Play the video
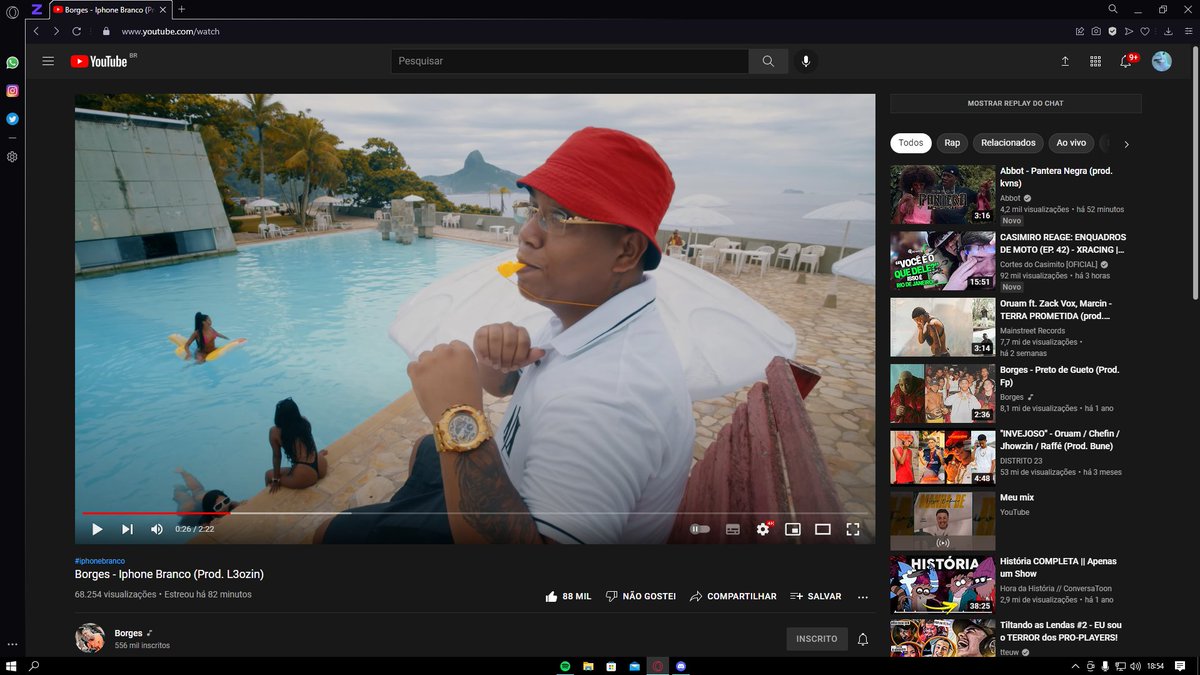Screen dimensions: 1200x675 97,529
